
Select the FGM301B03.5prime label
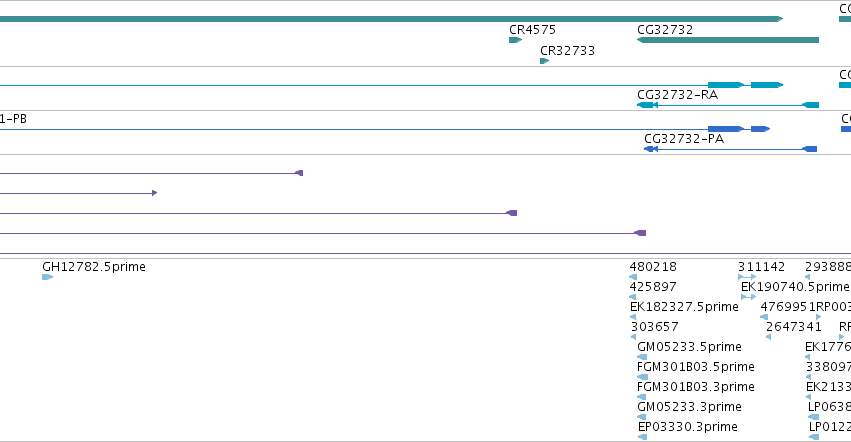coord(696,367)
